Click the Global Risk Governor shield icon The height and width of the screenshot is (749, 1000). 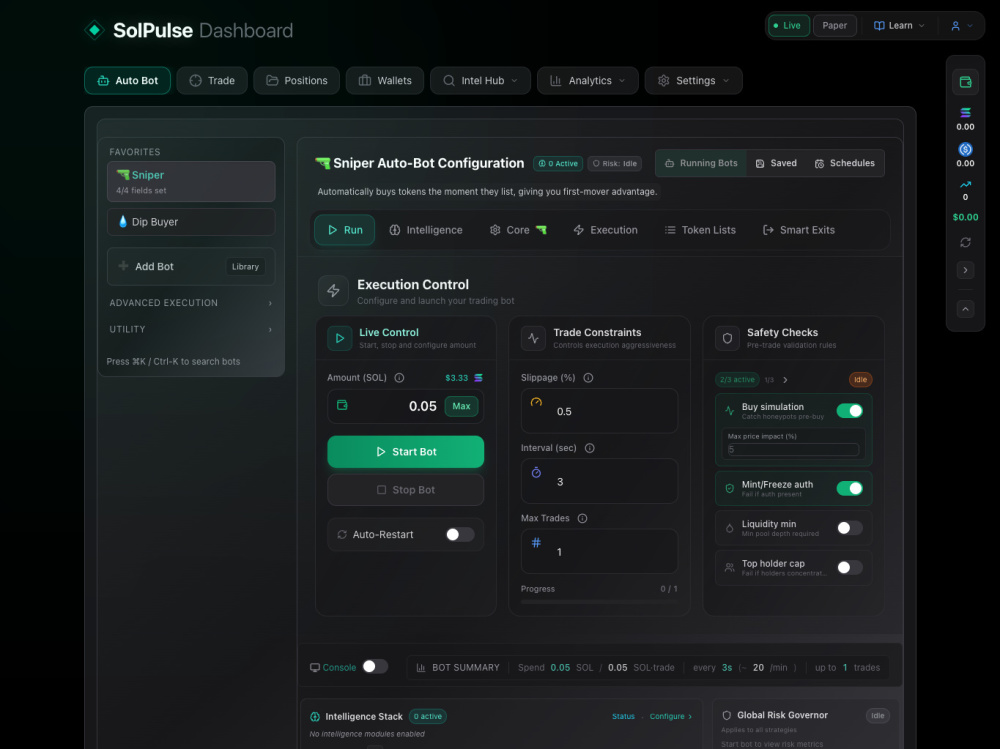(726, 715)
